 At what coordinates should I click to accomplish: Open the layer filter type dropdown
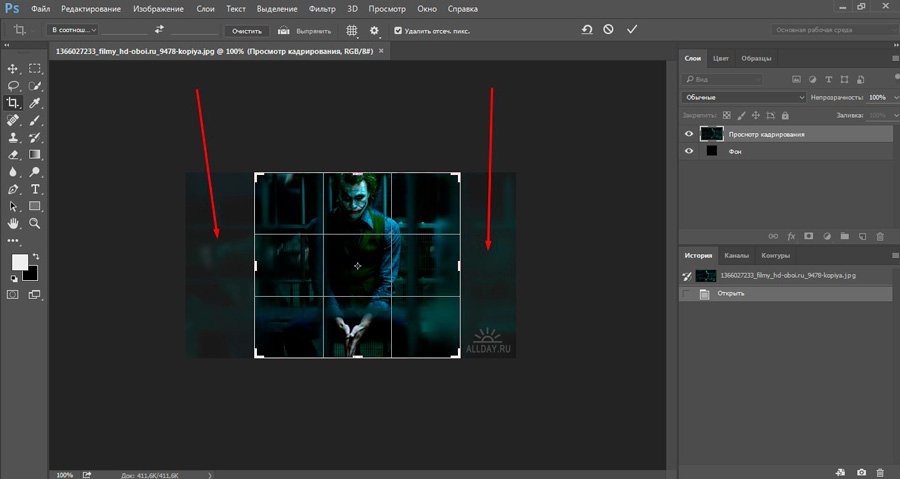coord(722,80)
